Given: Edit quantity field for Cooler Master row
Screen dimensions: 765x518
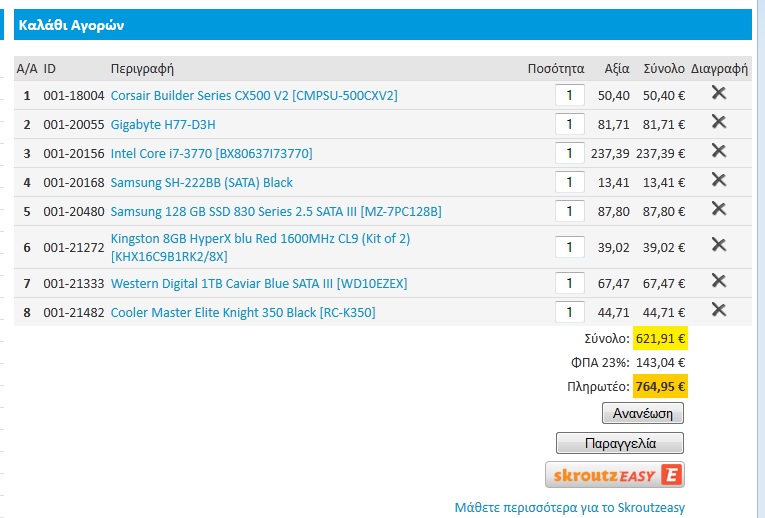Looking at the screenshot, I should [569, 312].
